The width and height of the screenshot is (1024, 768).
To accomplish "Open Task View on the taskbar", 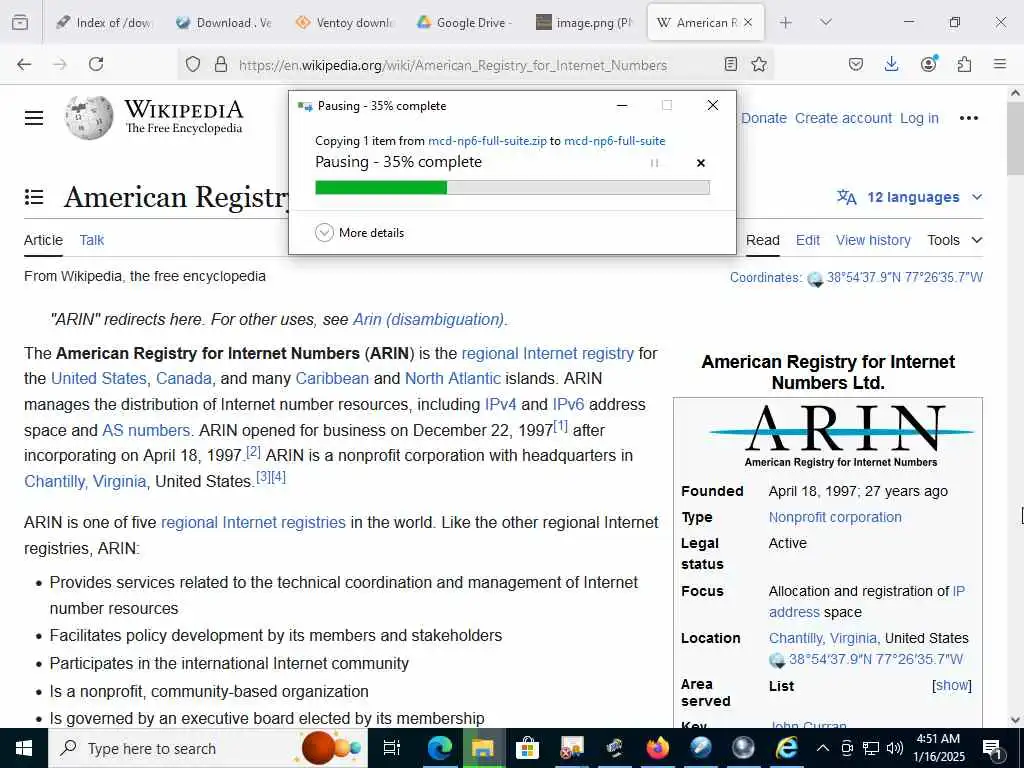I will click(392, 748).
